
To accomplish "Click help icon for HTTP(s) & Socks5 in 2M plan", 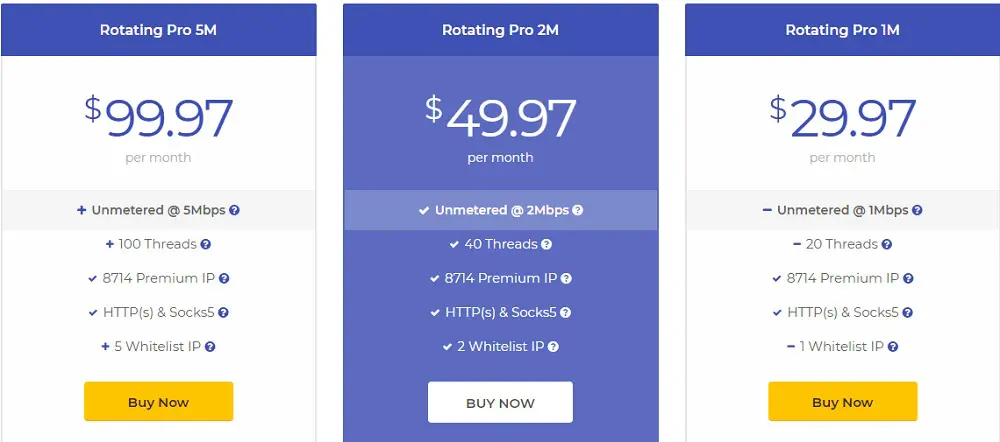I will [566, 313].
